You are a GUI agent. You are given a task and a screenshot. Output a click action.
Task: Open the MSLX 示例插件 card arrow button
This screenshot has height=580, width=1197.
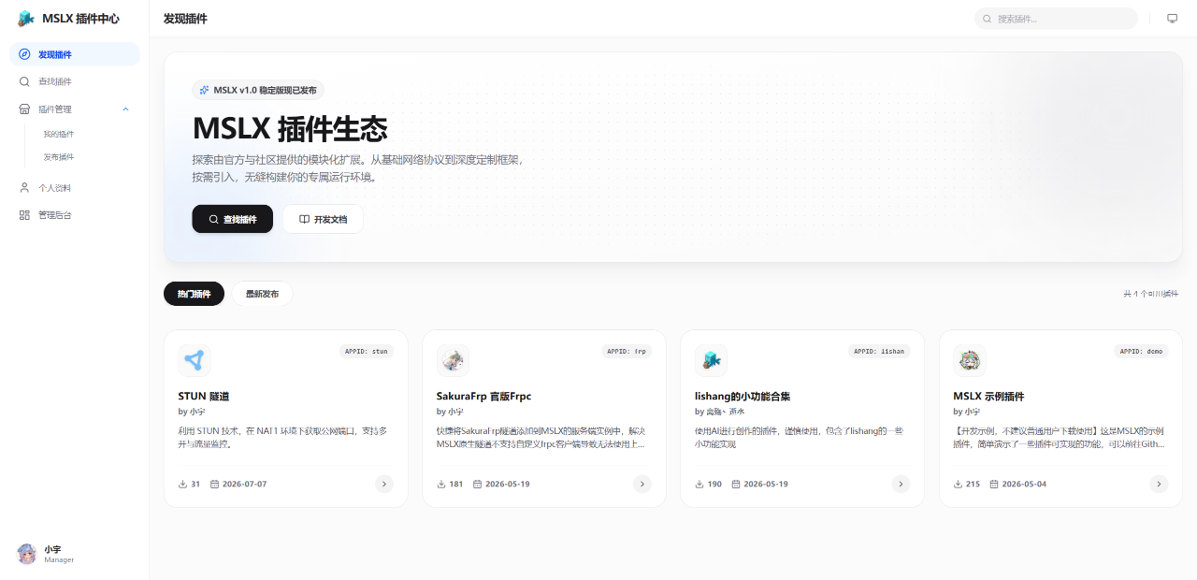[1159, 484]
